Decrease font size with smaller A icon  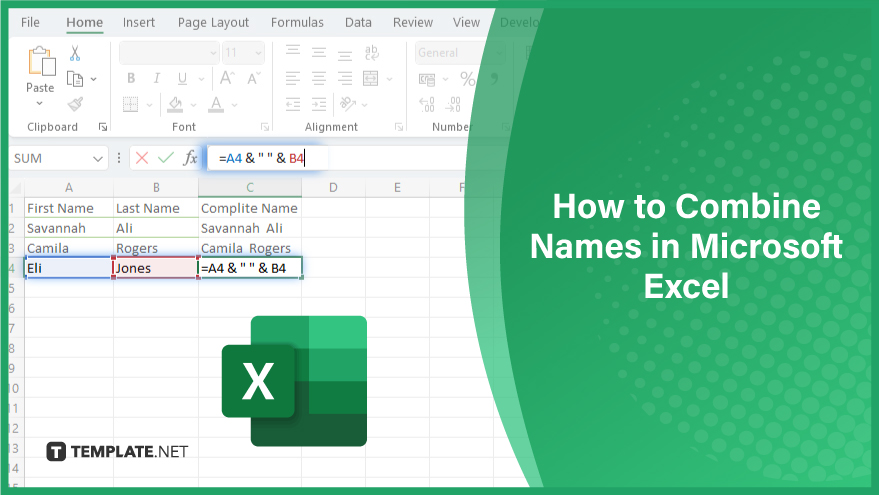(x=253, y=78)
